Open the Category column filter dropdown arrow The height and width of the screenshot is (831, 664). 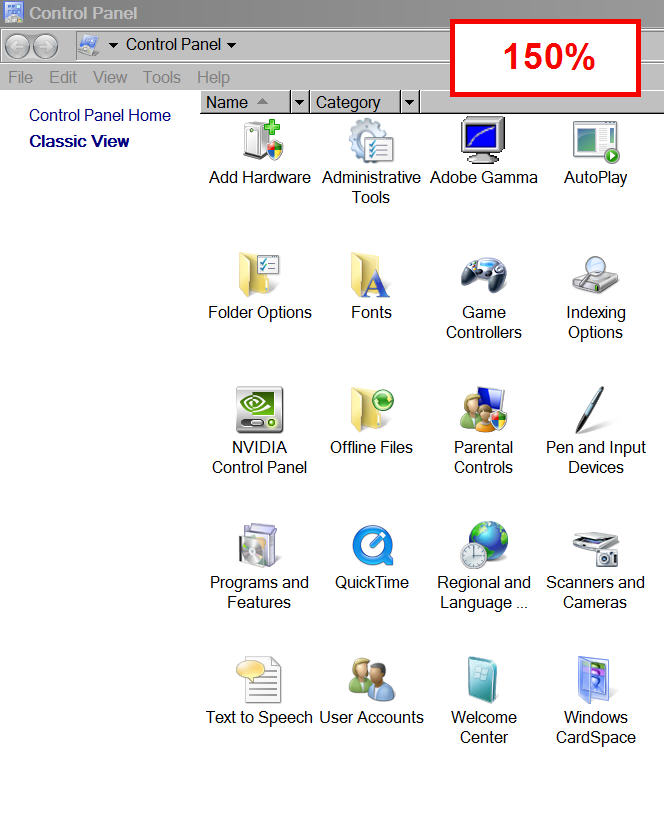(410, 102)
